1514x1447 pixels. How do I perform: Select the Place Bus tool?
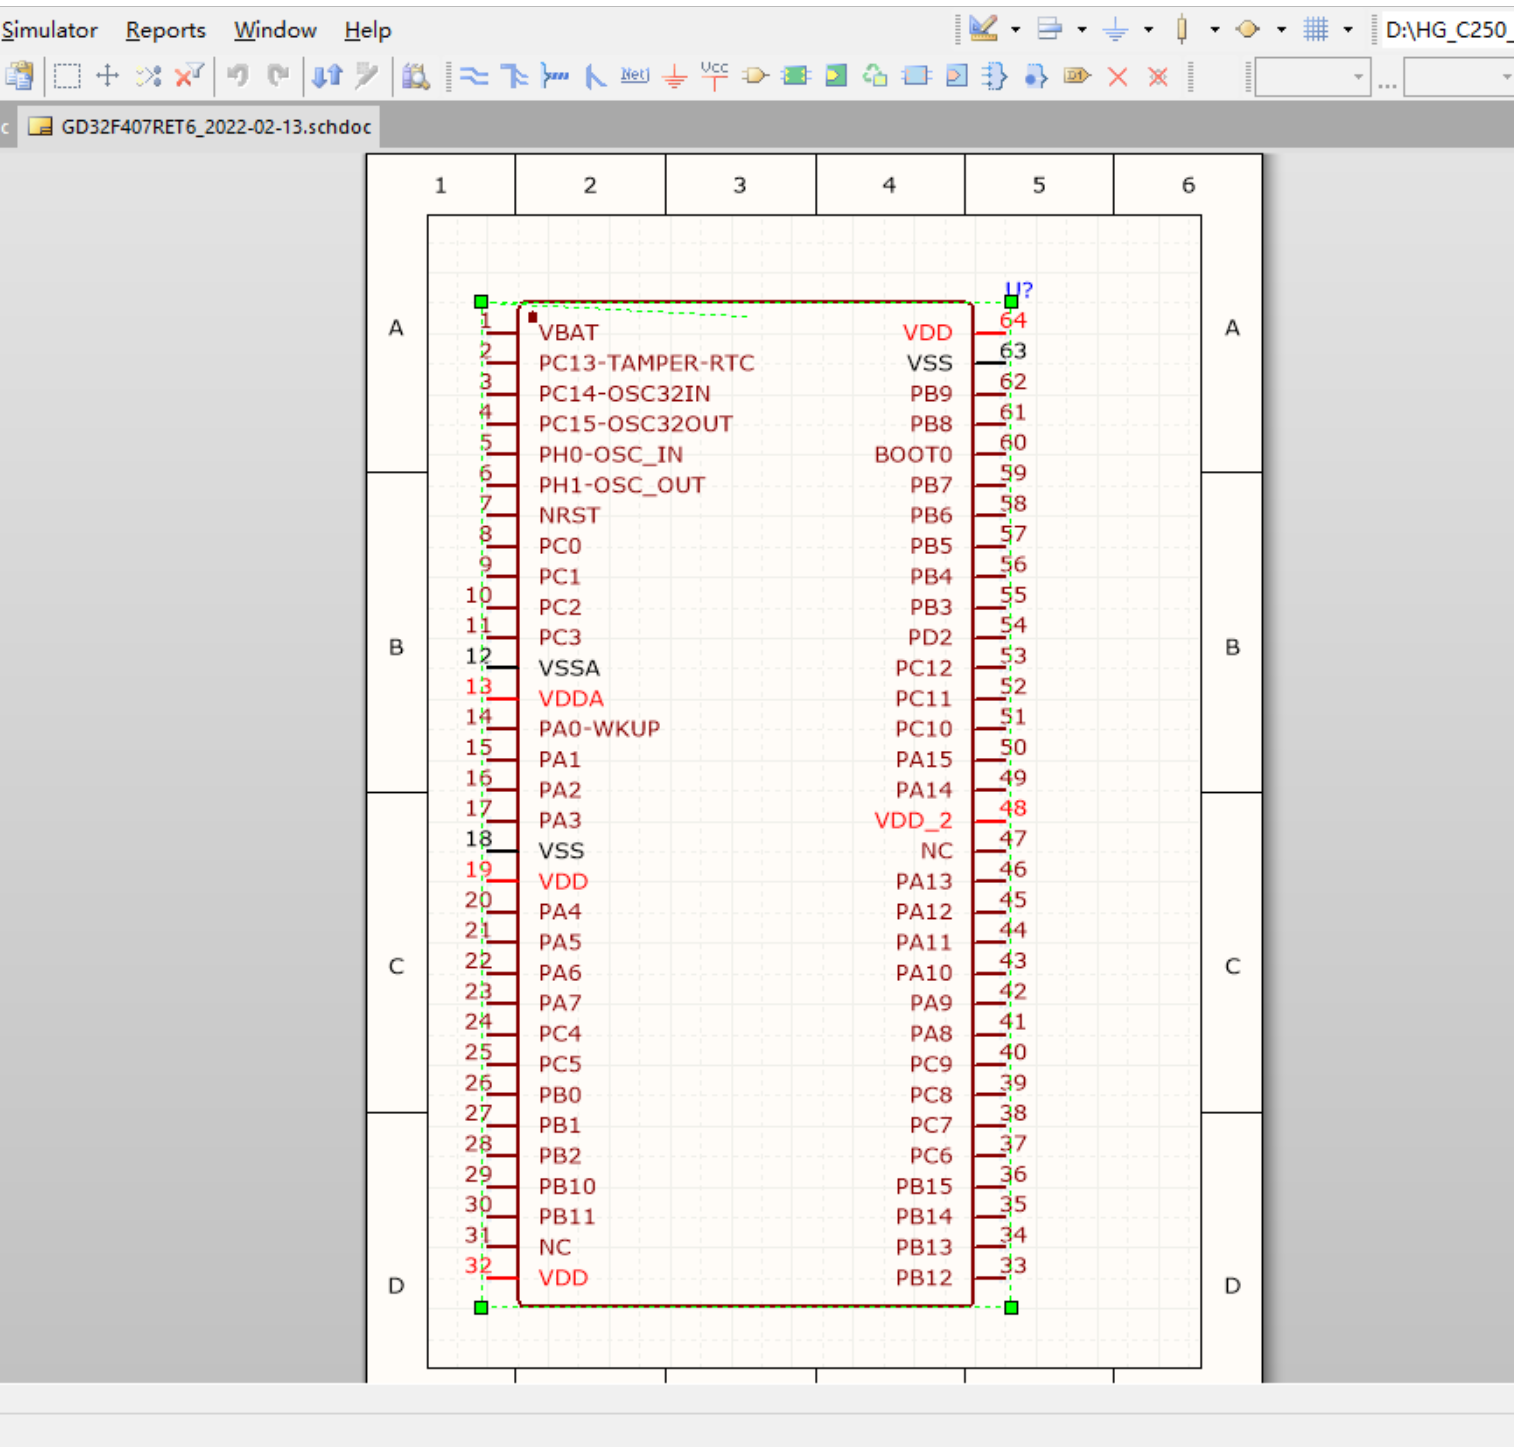(514, 76)
